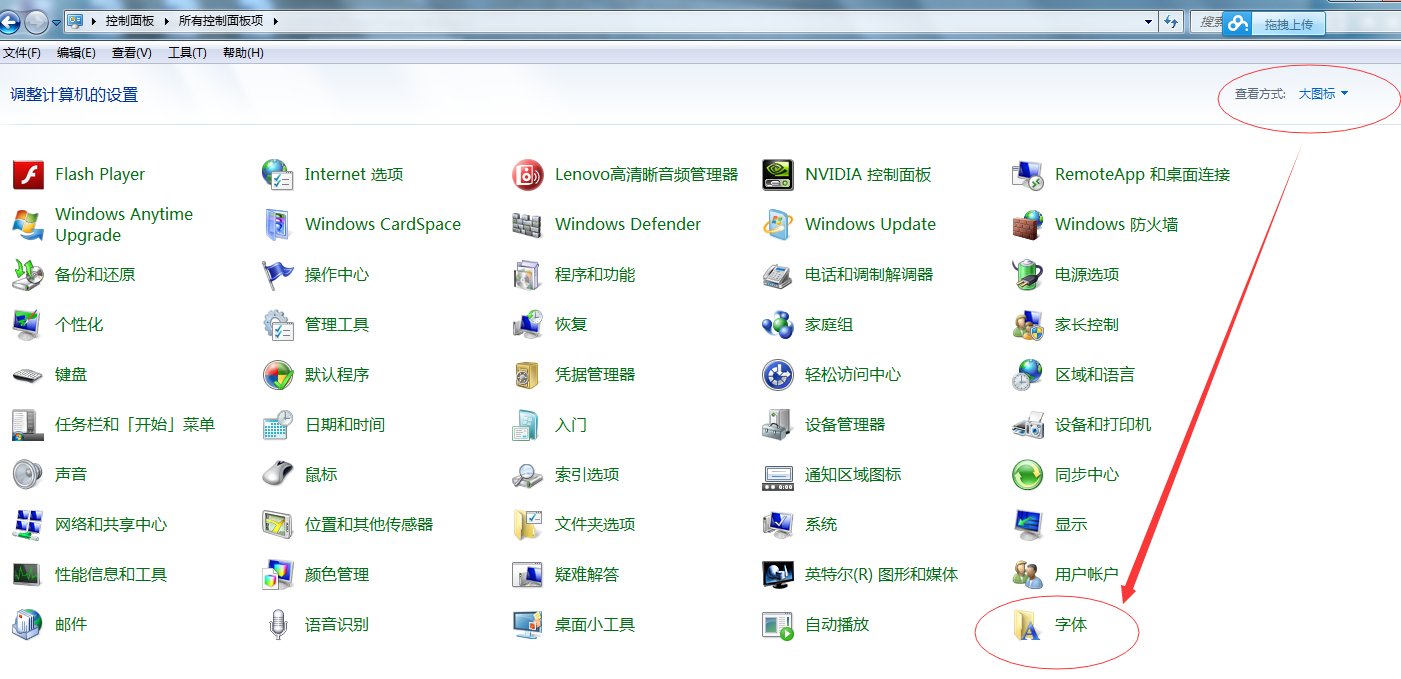Open the NVIDIA 控制面板
This screenshot has height=679, width=1401.
[x=867, y=173]
